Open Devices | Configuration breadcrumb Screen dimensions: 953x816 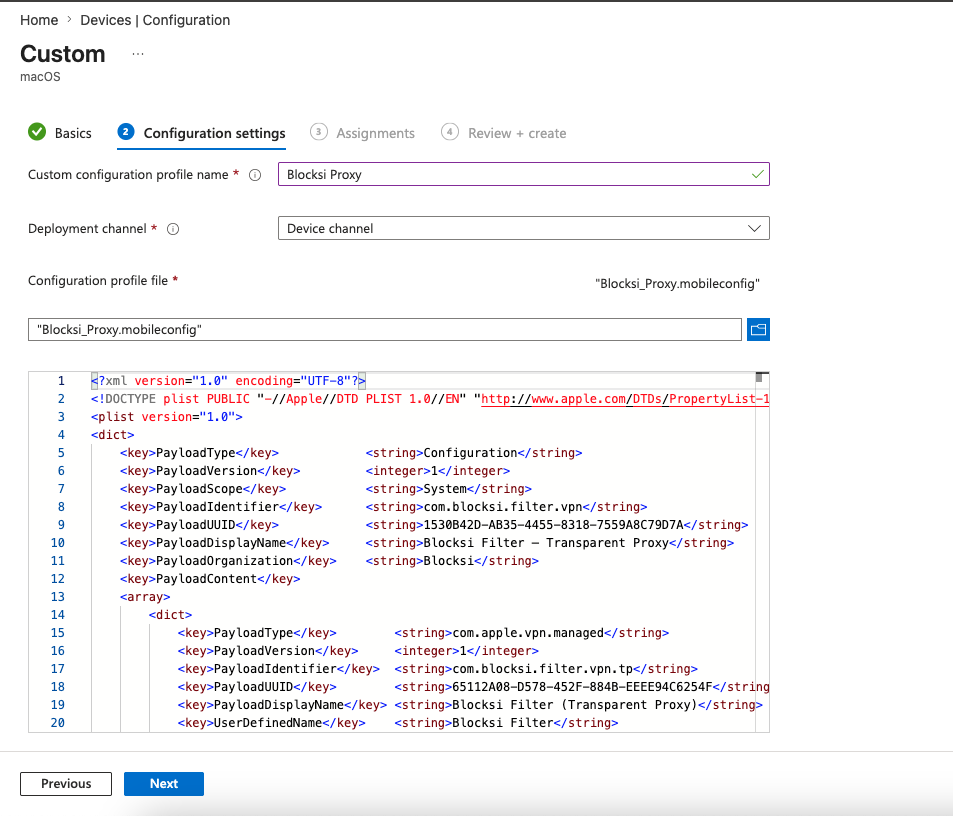point(155,20)
